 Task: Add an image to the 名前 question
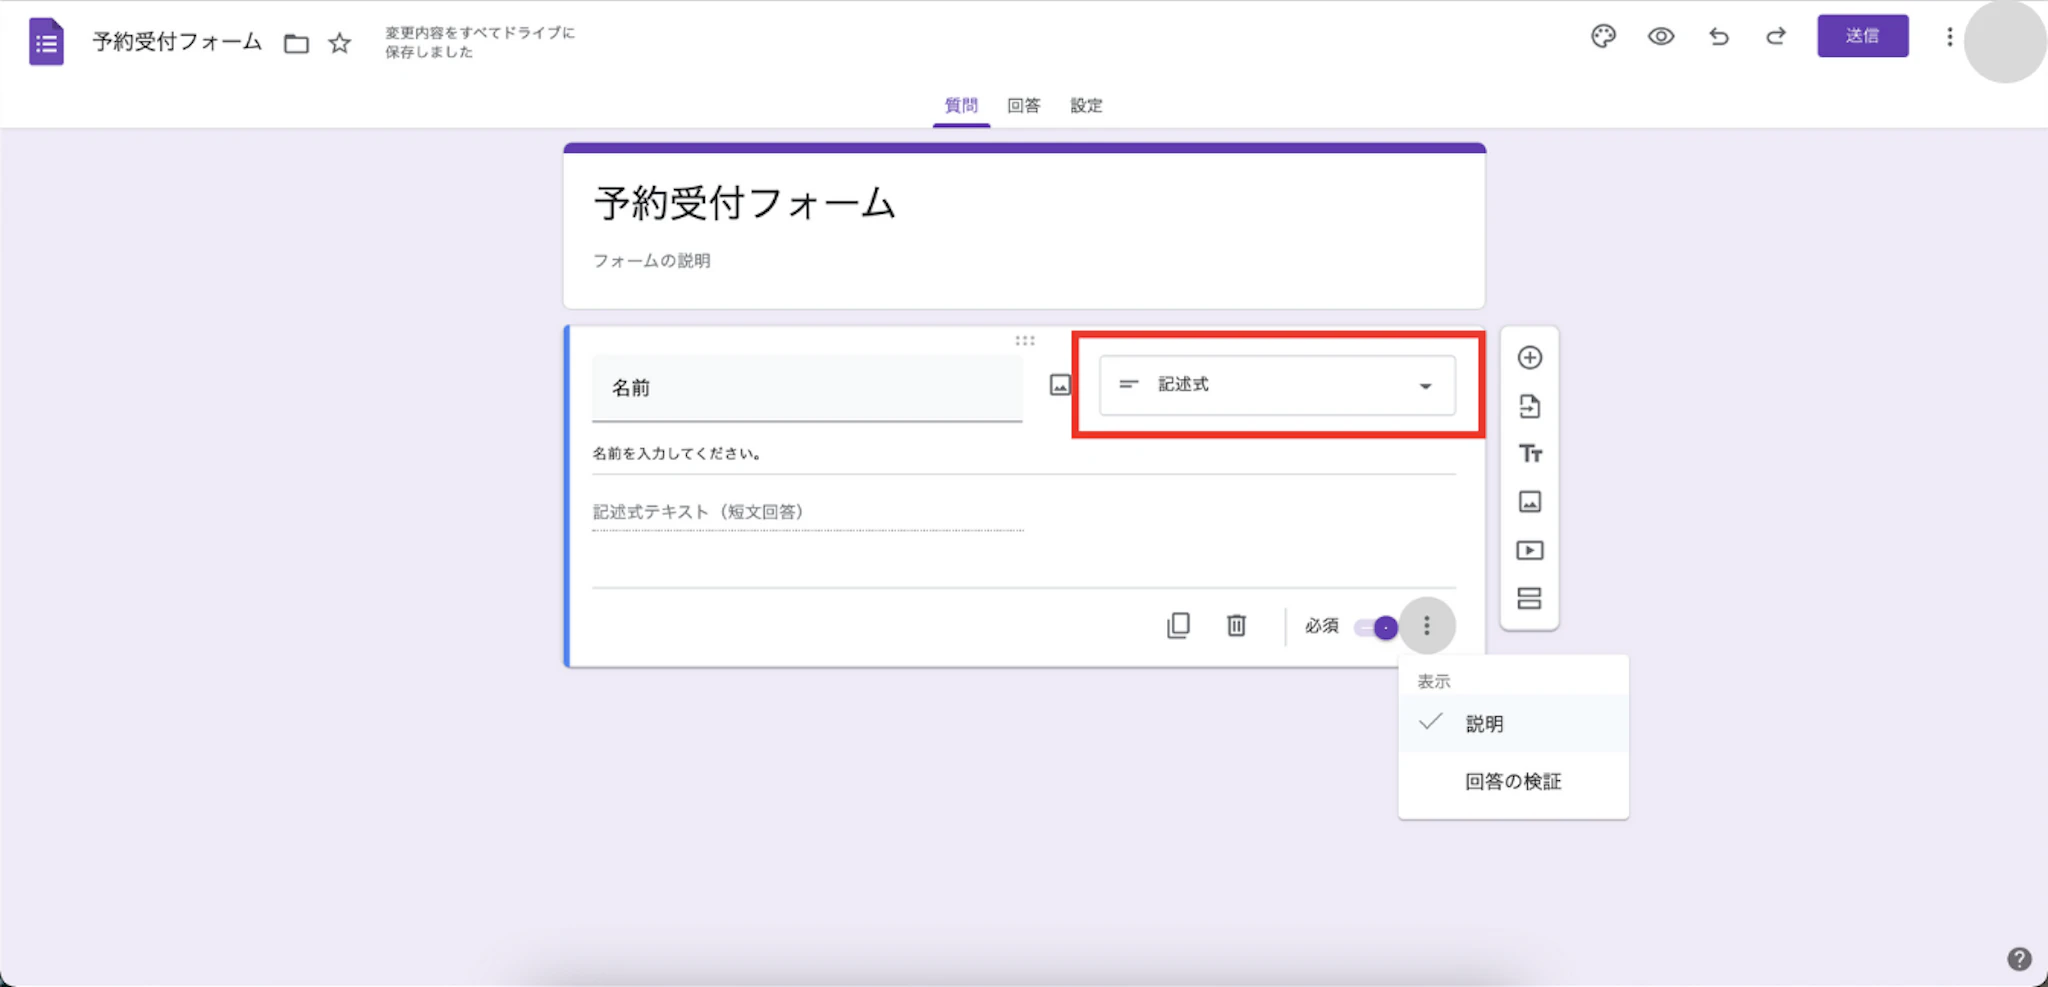pos(1060,384)
